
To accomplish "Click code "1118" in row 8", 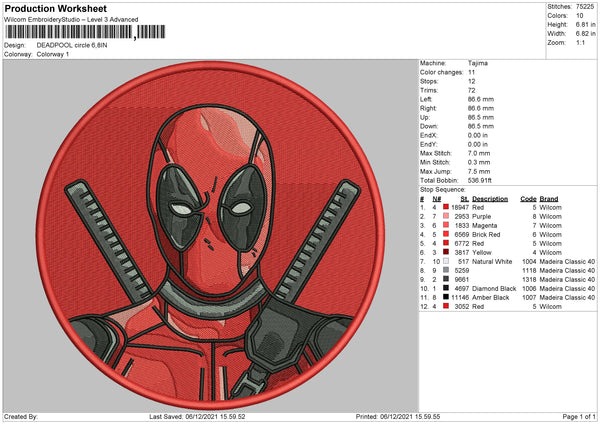I will coord(529,271).
